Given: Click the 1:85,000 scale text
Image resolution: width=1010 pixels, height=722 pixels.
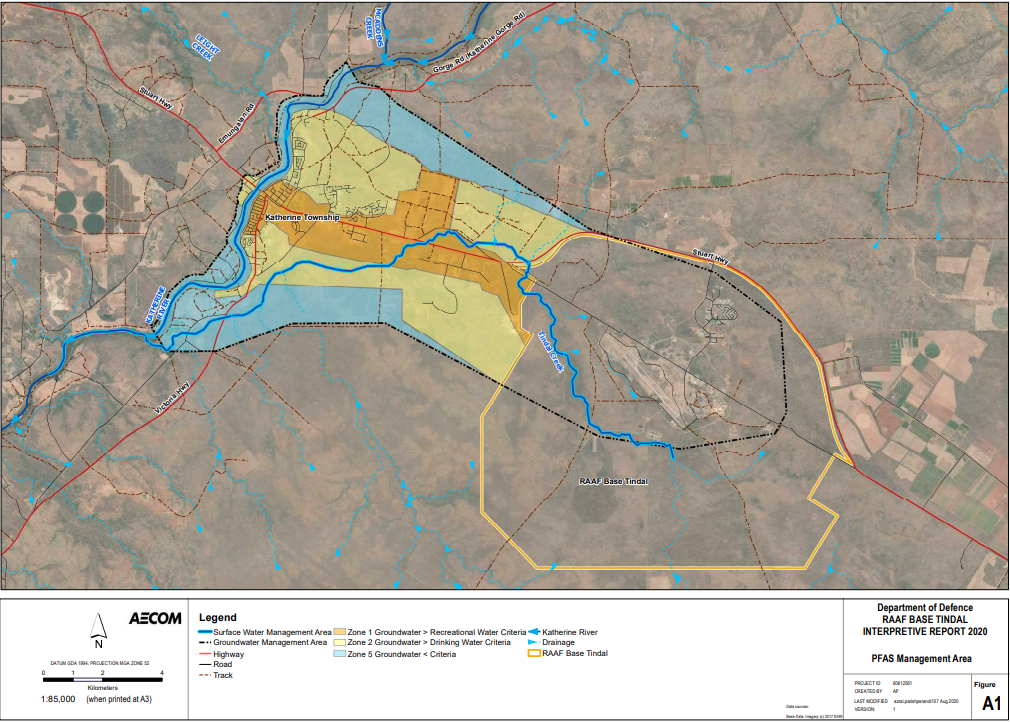Looking at the screenshot, I should click(x=58, y=699).
